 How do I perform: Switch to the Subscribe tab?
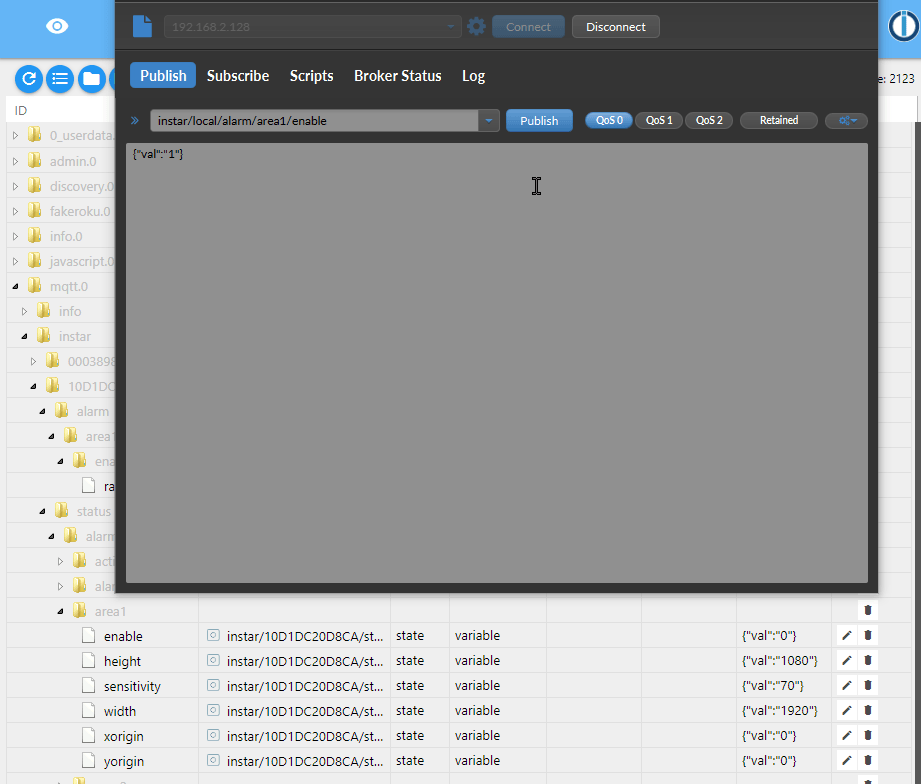point(238,76)
